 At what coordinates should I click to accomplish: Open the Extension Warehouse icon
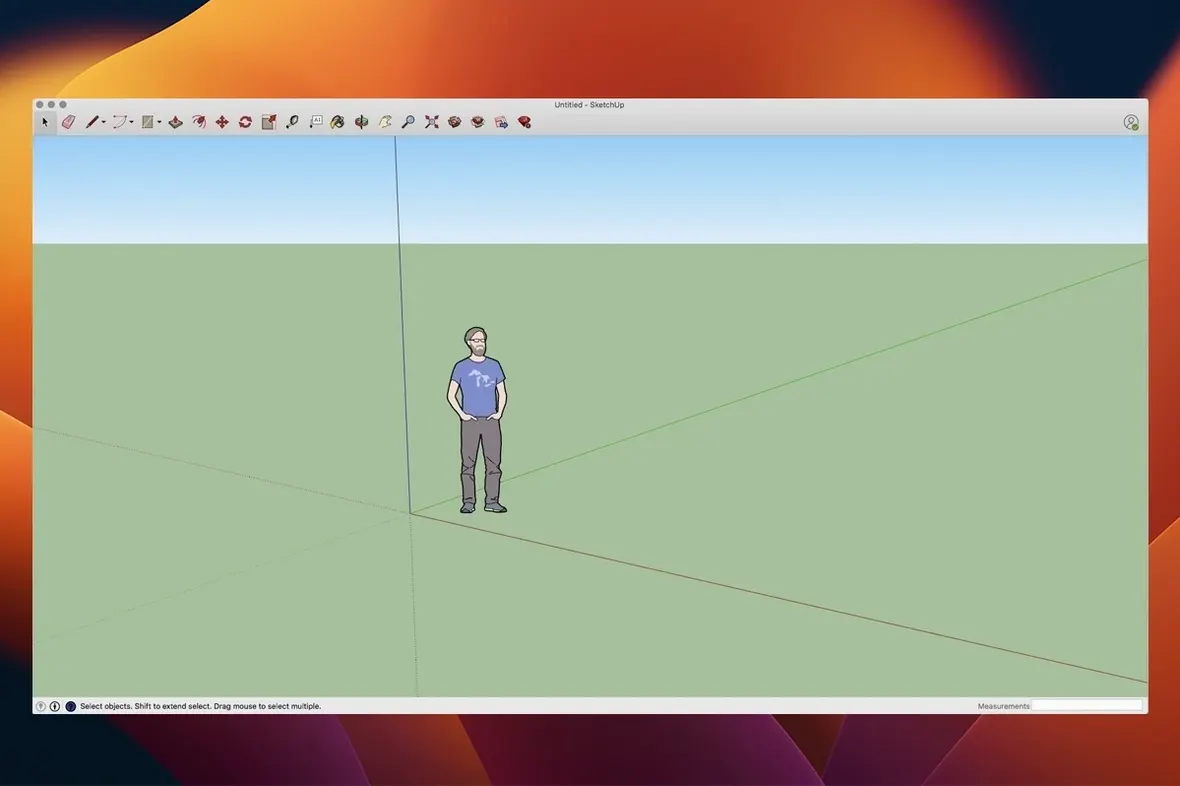pos(478,122)
